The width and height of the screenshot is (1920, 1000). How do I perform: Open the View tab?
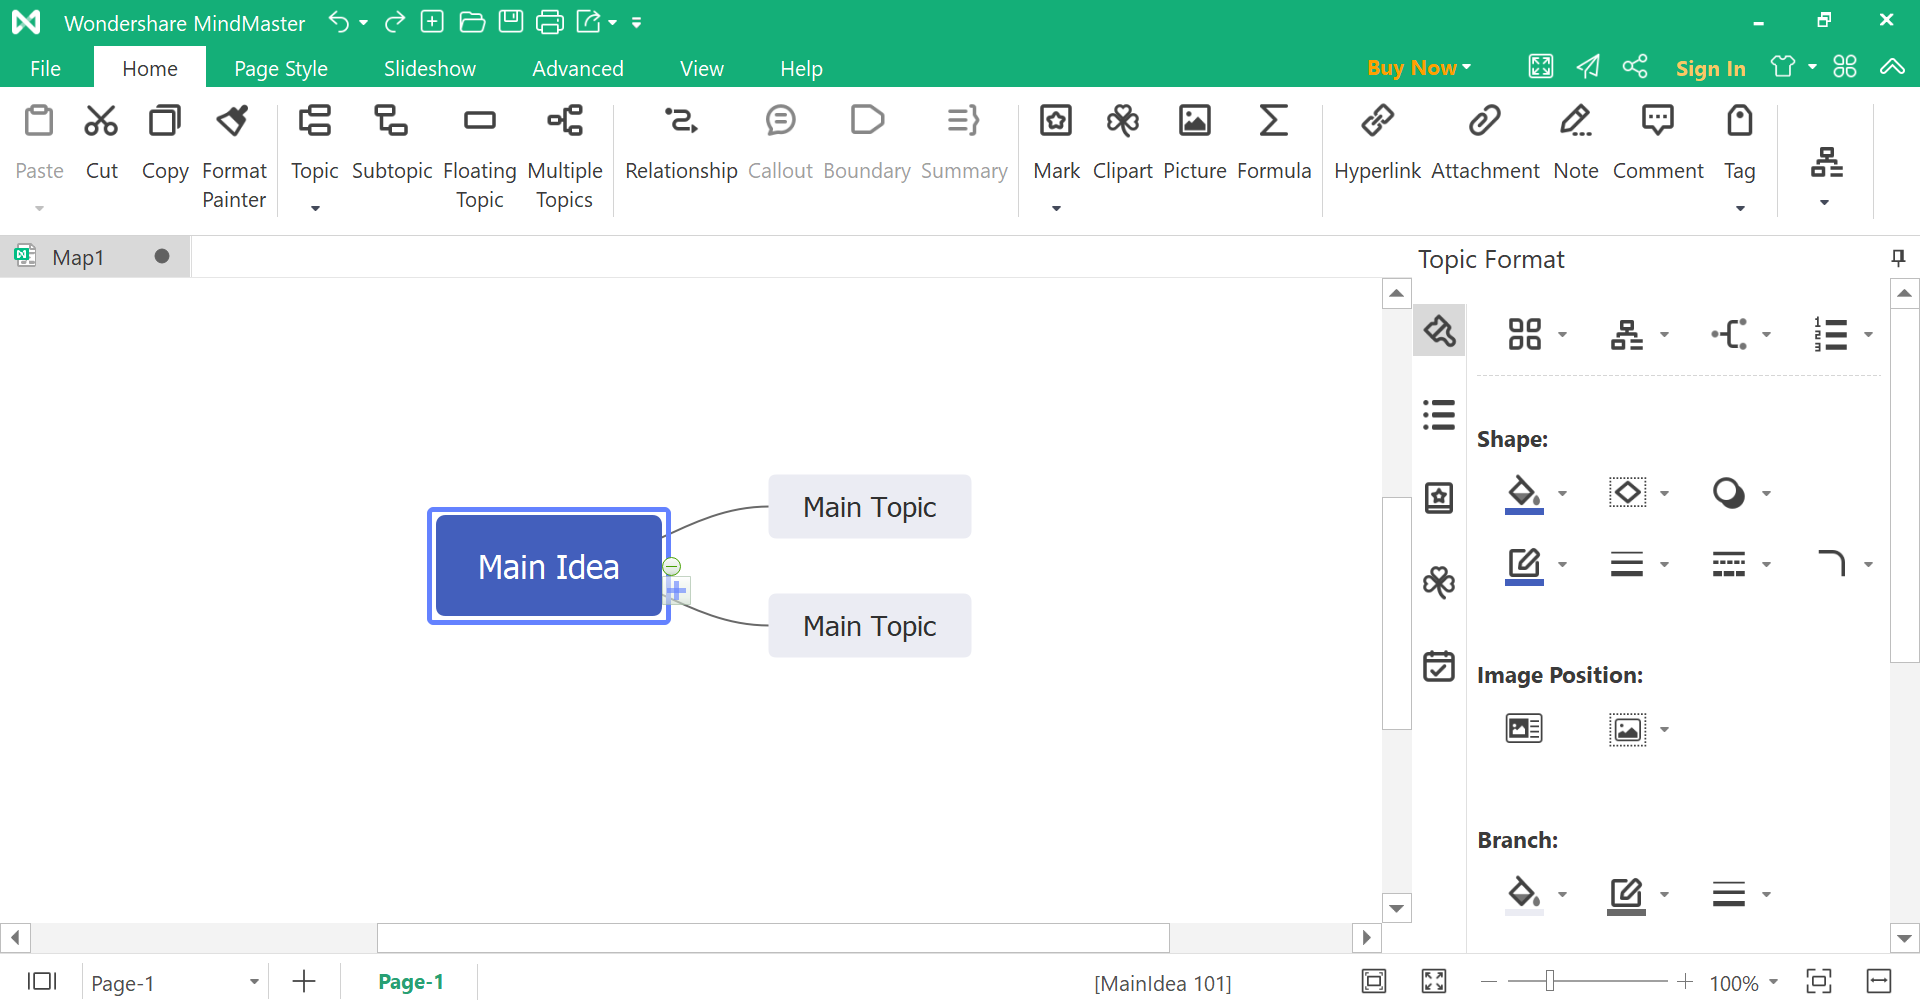pos(702,68)
